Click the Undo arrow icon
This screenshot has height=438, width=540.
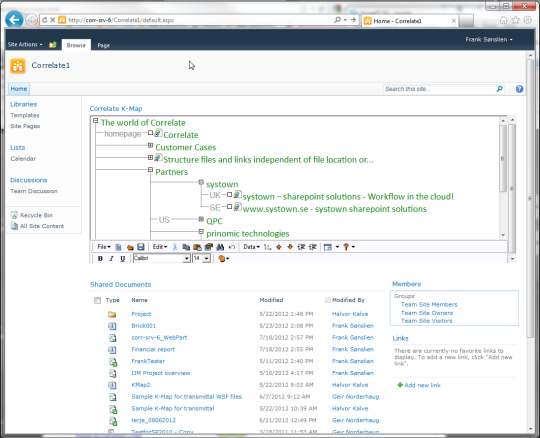(232, 247)
